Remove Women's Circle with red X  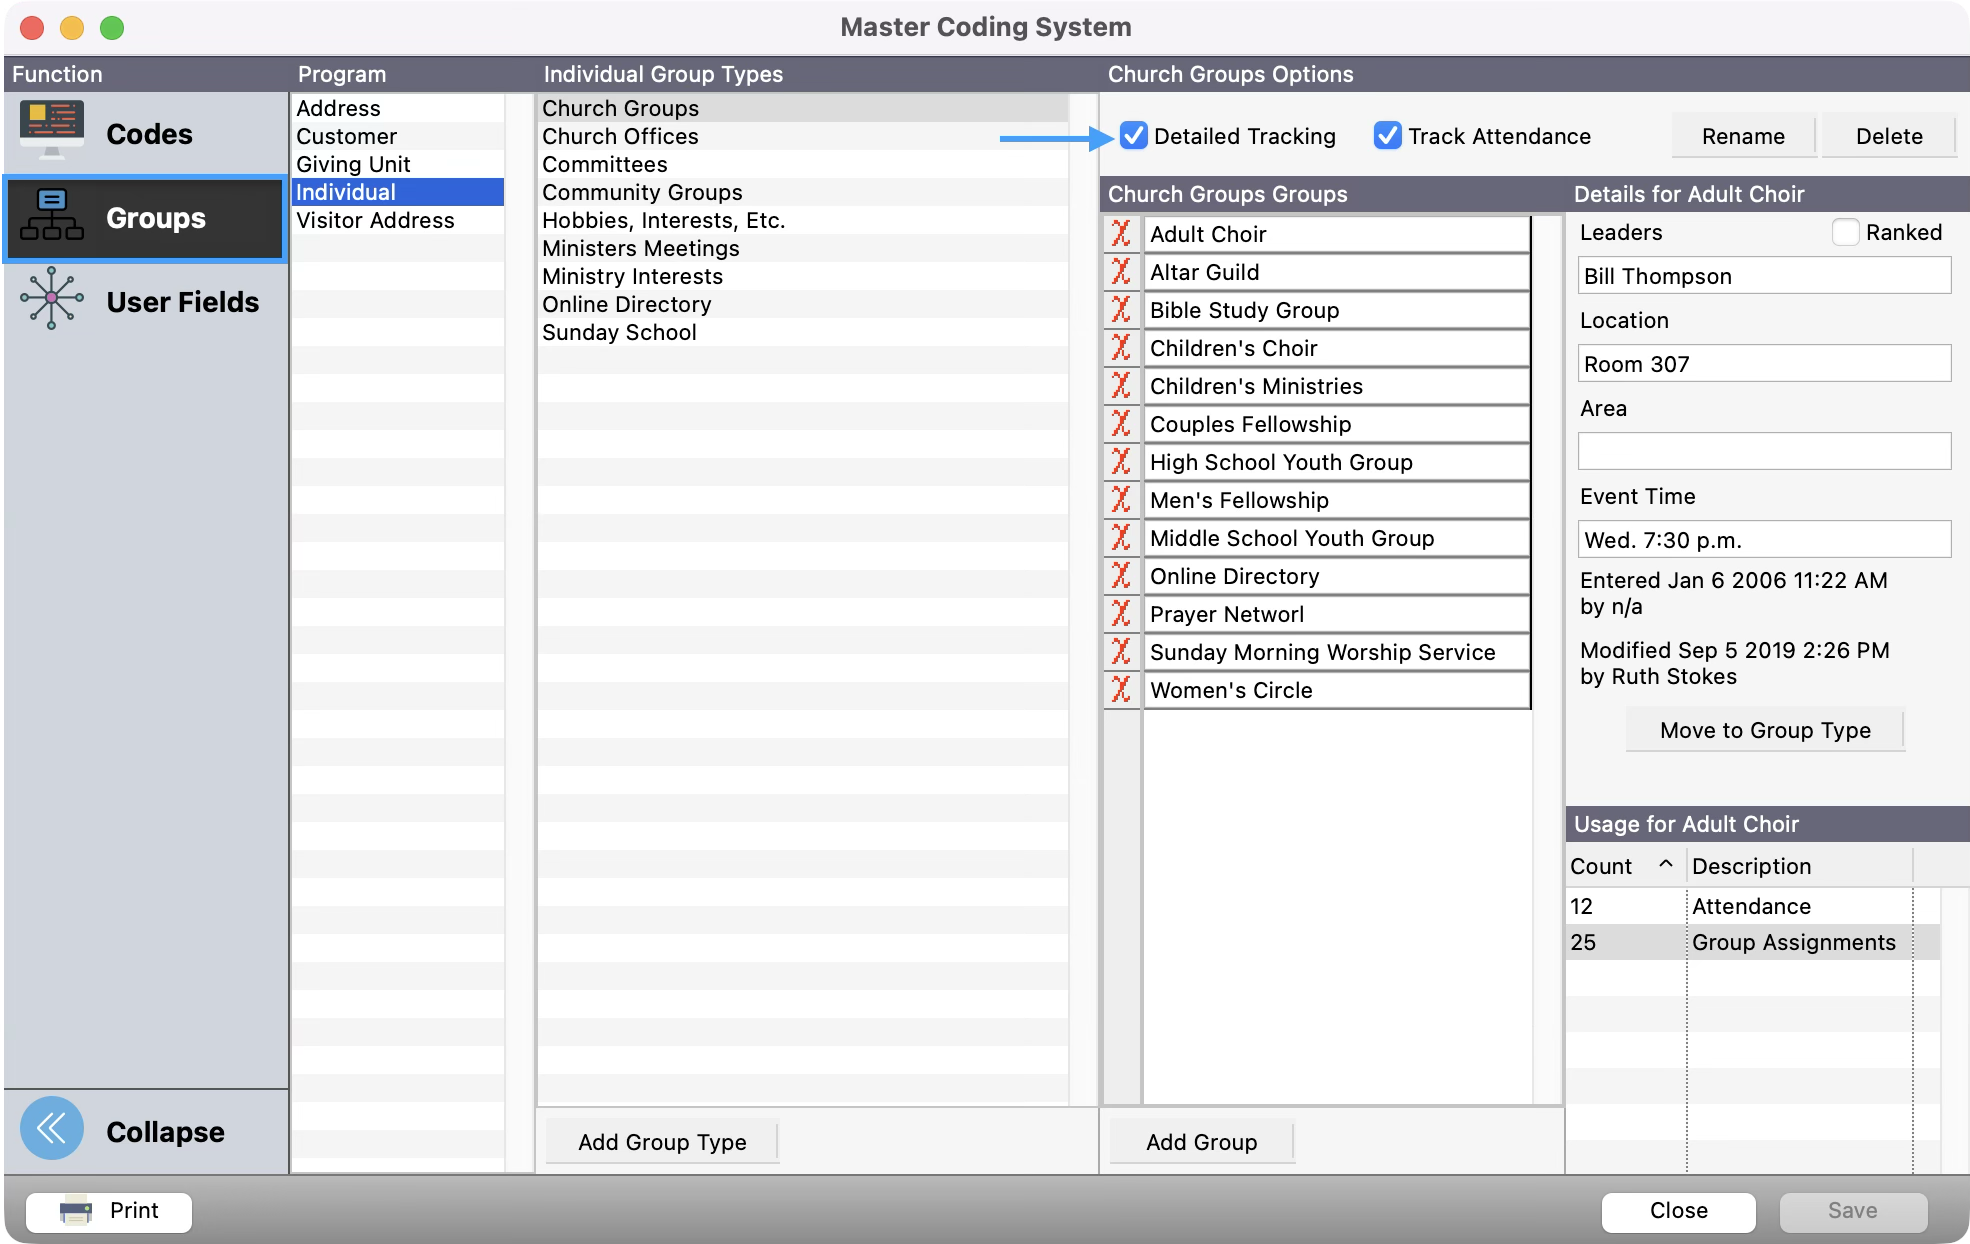(1122, 690)
